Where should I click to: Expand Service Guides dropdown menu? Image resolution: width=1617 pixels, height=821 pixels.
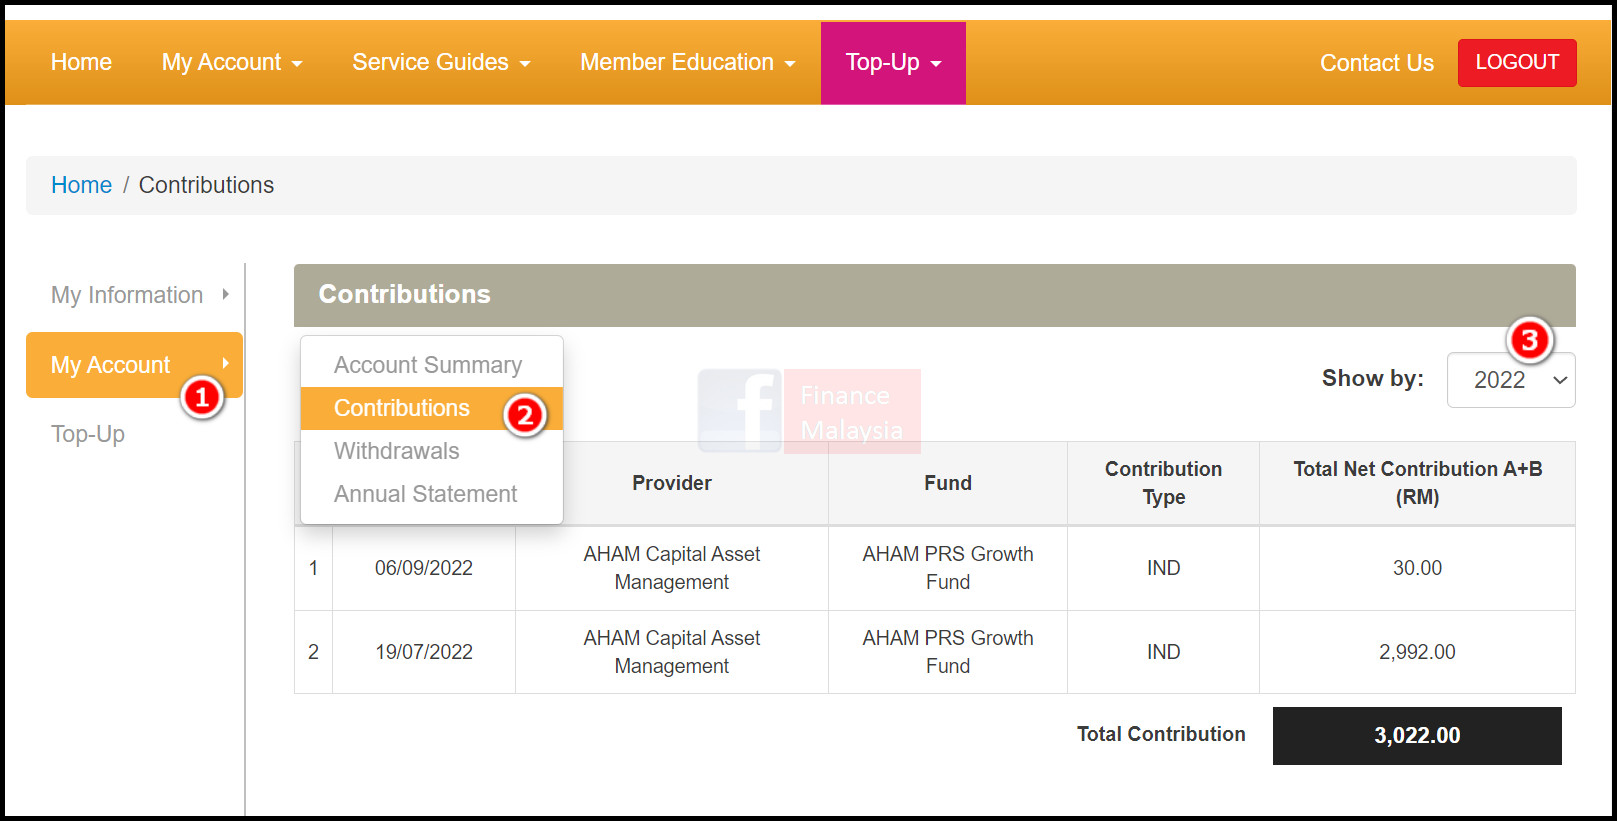click(441, 62)
